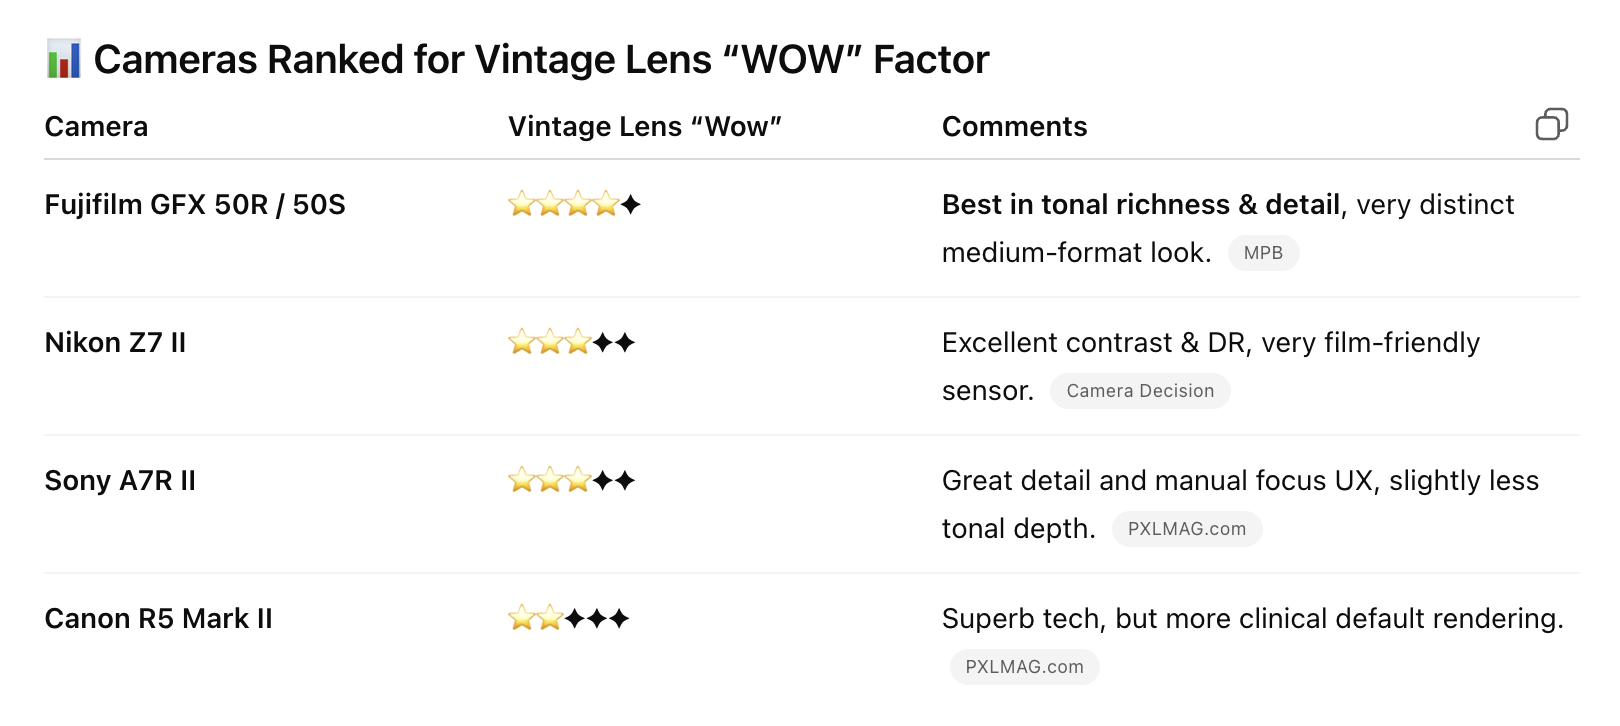Click the Sony A7R II camera name
1620x726 pixels.
tap(120, 481)
